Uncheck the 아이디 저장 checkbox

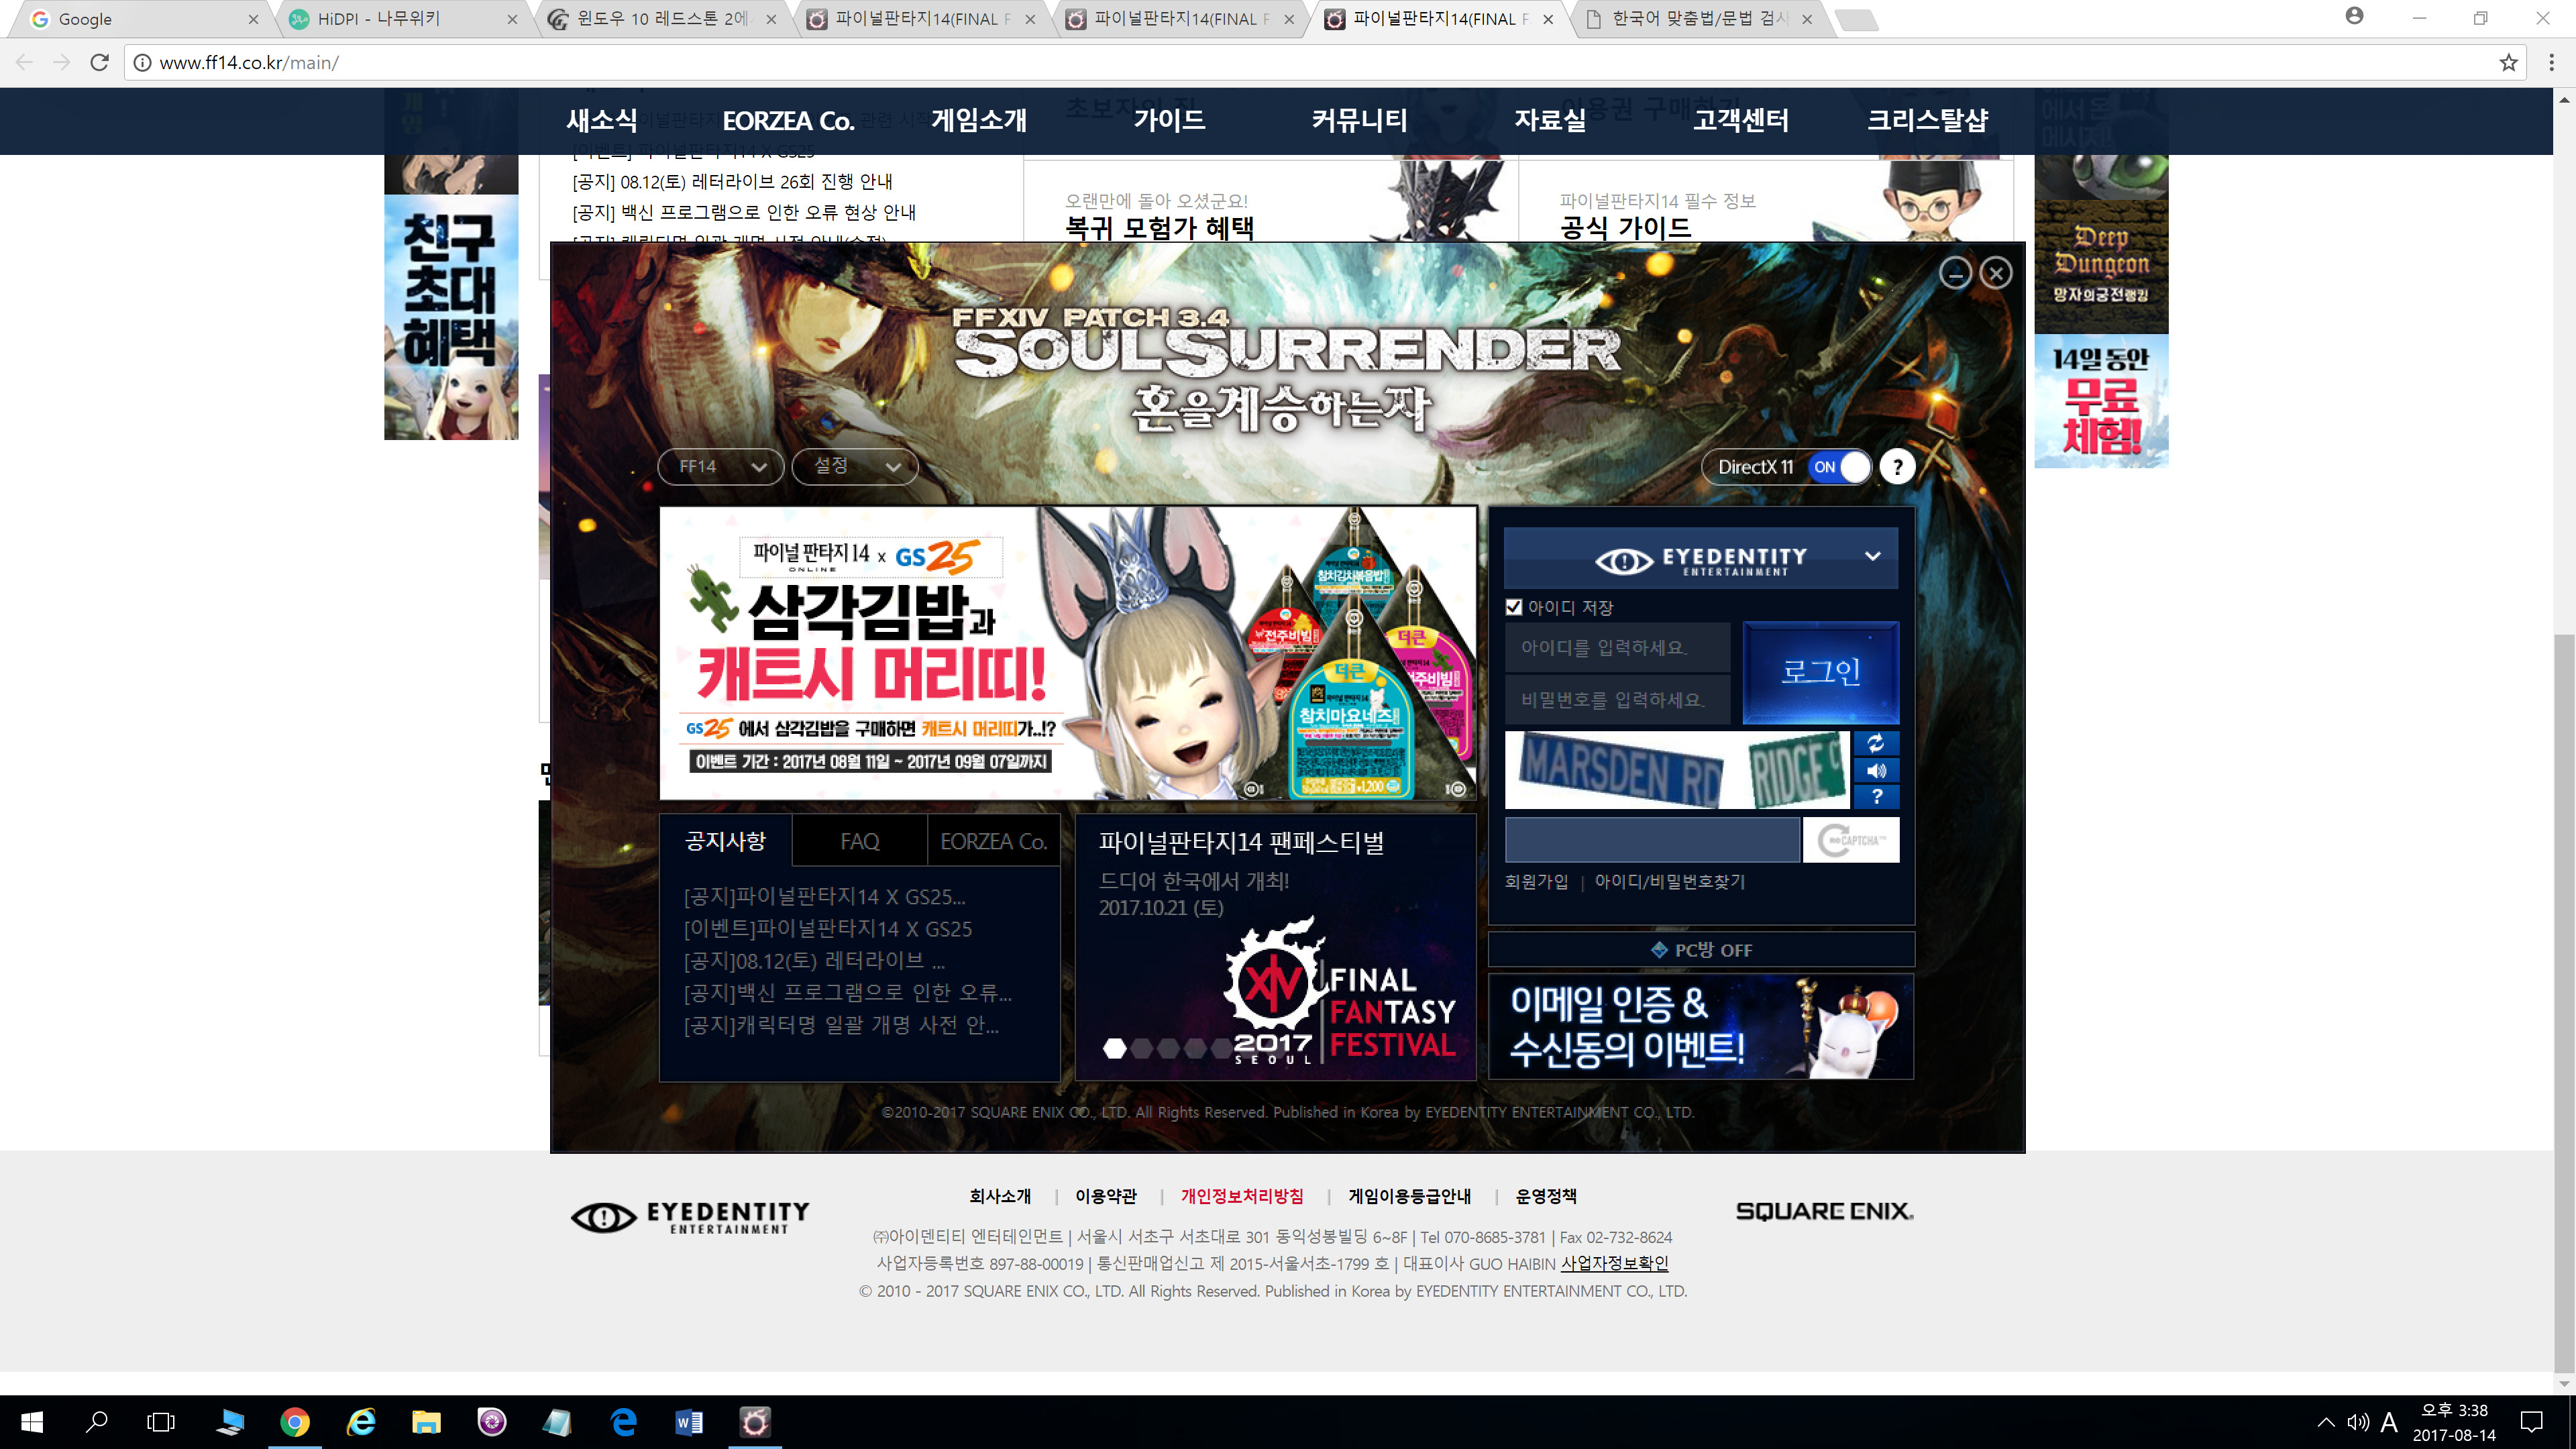(1514, 607)
